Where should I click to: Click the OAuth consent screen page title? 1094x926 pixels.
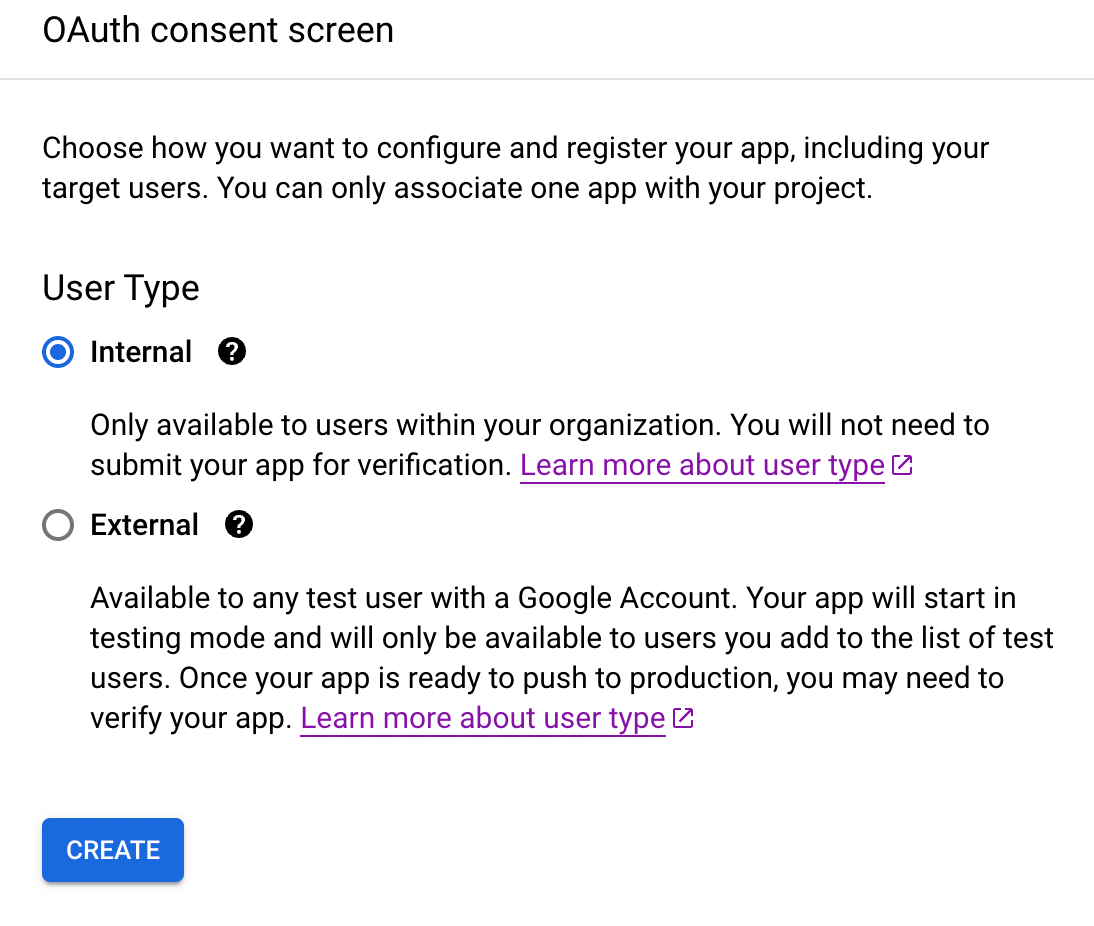218,31
